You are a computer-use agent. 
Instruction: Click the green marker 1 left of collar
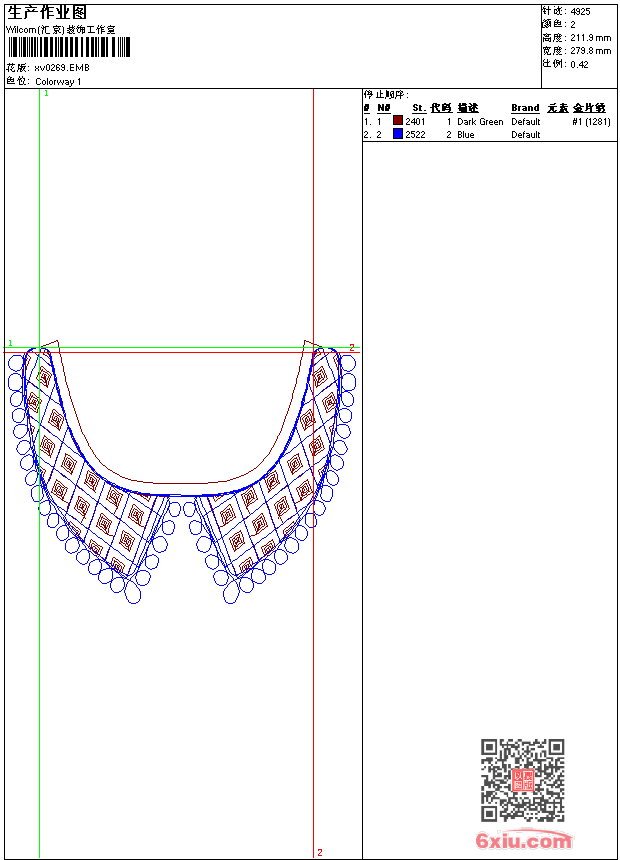(11, 344)
